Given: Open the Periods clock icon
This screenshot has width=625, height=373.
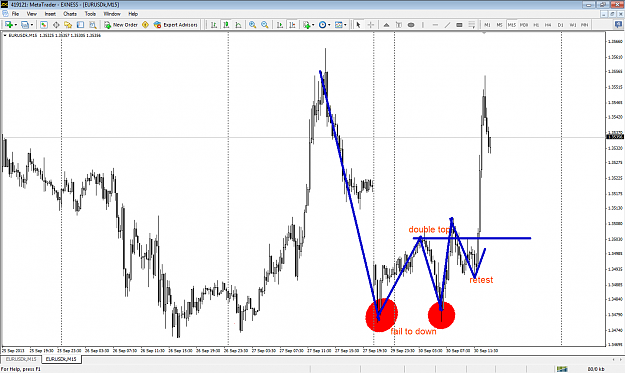Looking at the screenshot, I should (x=322, y=25).
